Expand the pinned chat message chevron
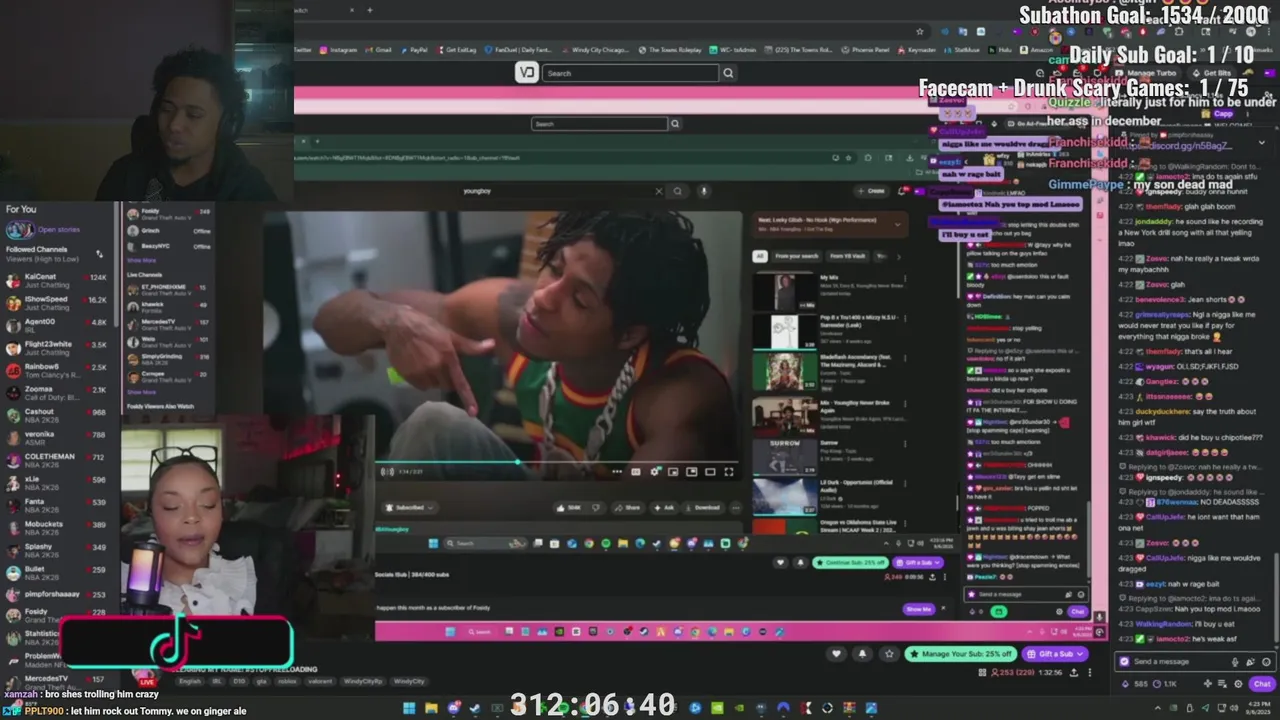 pyautogui.click(x=1261, y=143)
